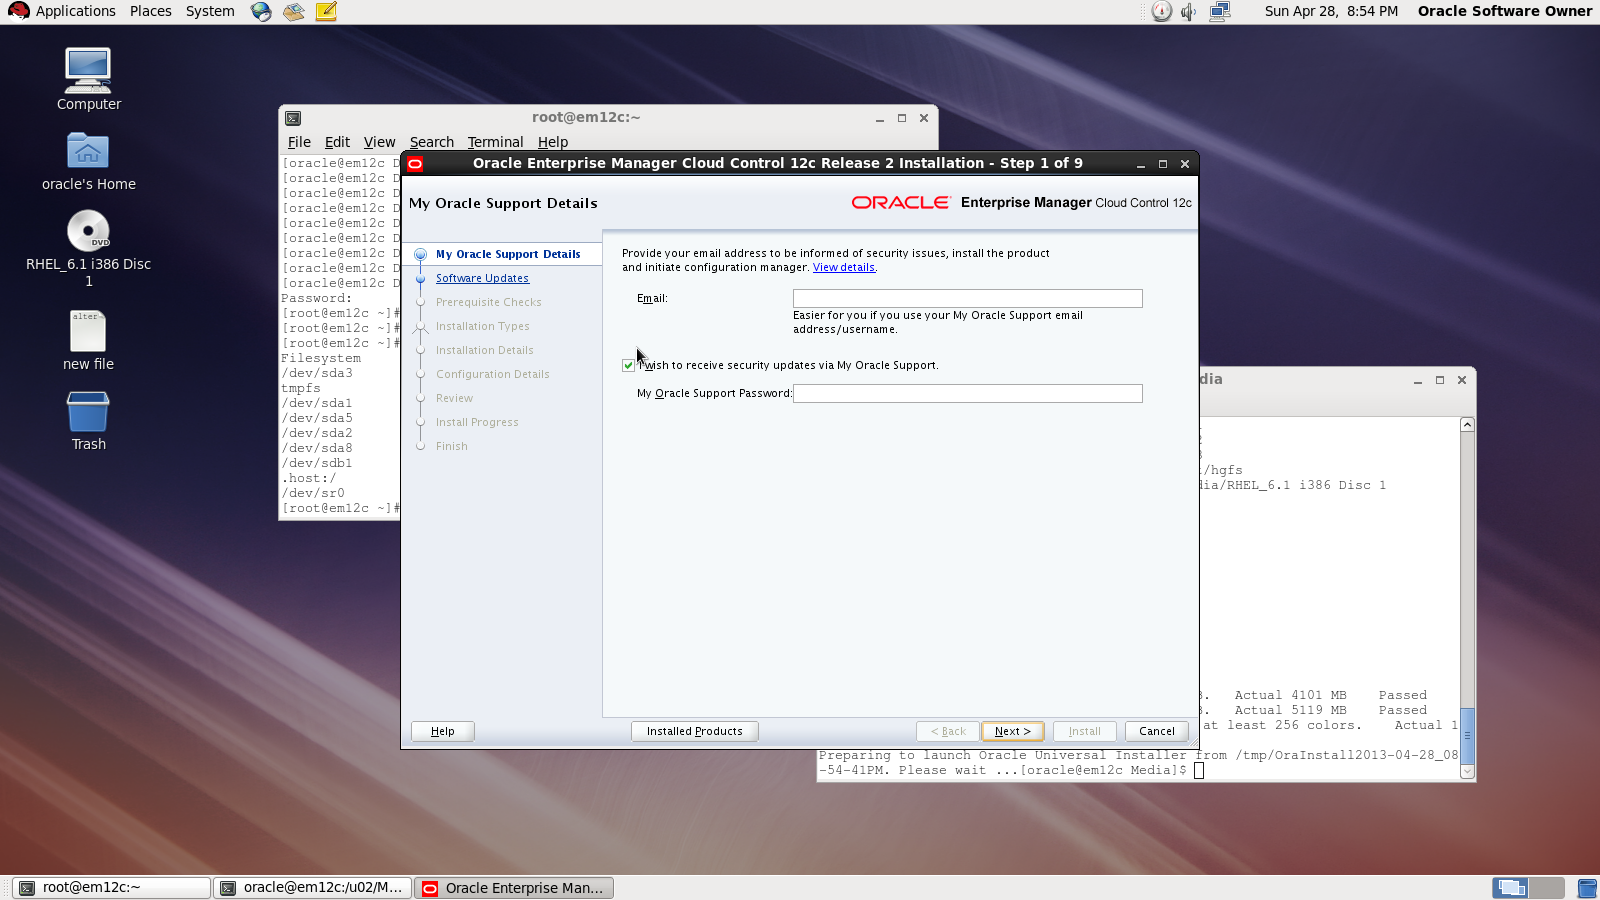Click the Email input field

pyautogui.click(x=967, y=299)
